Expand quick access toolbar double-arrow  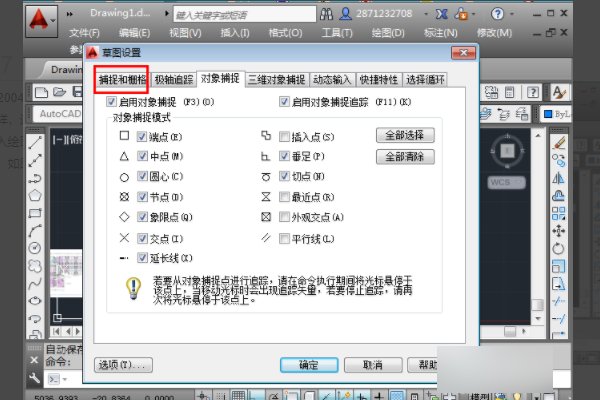(x=69, y=14)
